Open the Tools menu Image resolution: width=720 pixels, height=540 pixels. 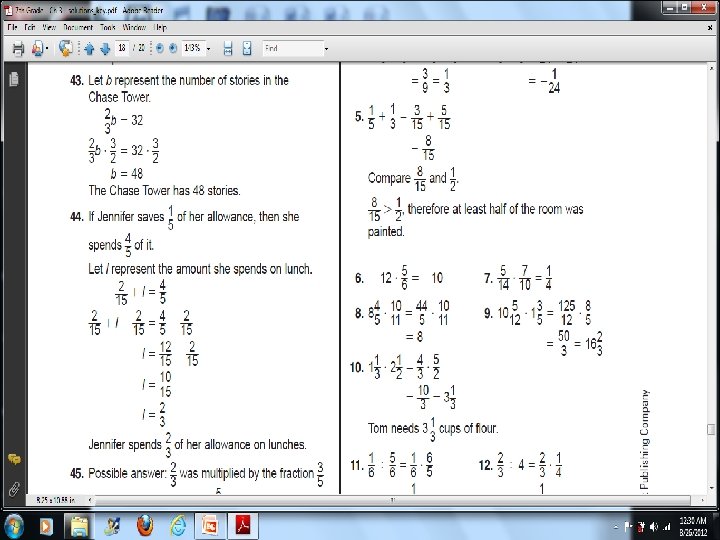pos(108,28)
